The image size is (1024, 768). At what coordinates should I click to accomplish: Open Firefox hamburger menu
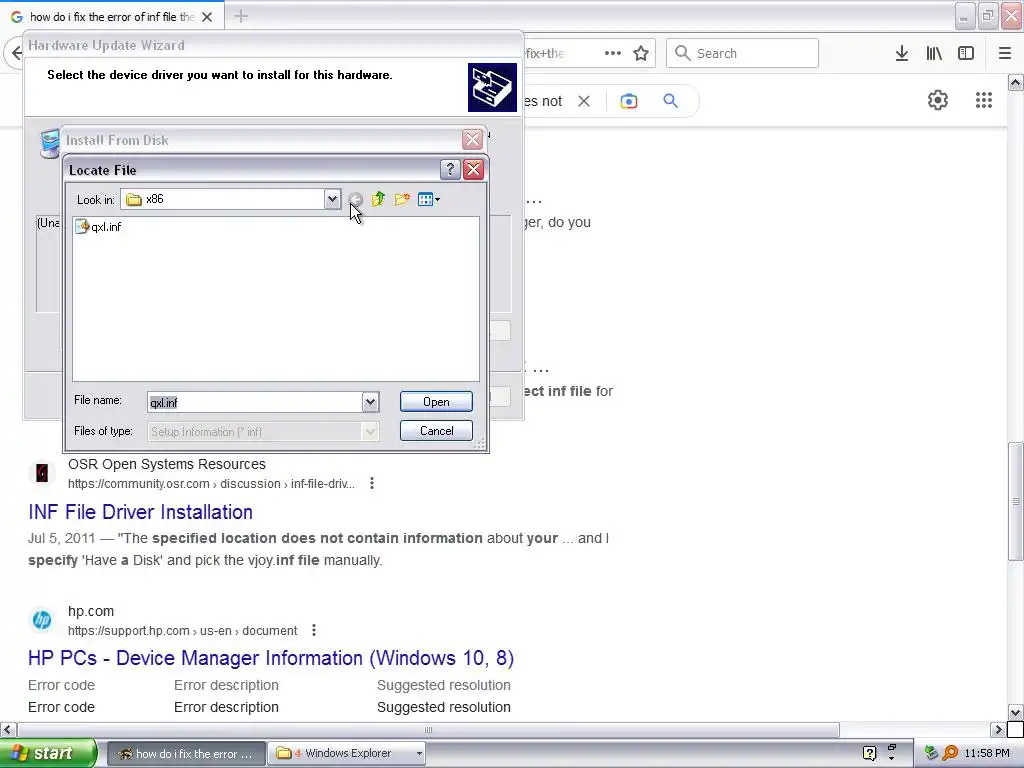point(1005,53)
